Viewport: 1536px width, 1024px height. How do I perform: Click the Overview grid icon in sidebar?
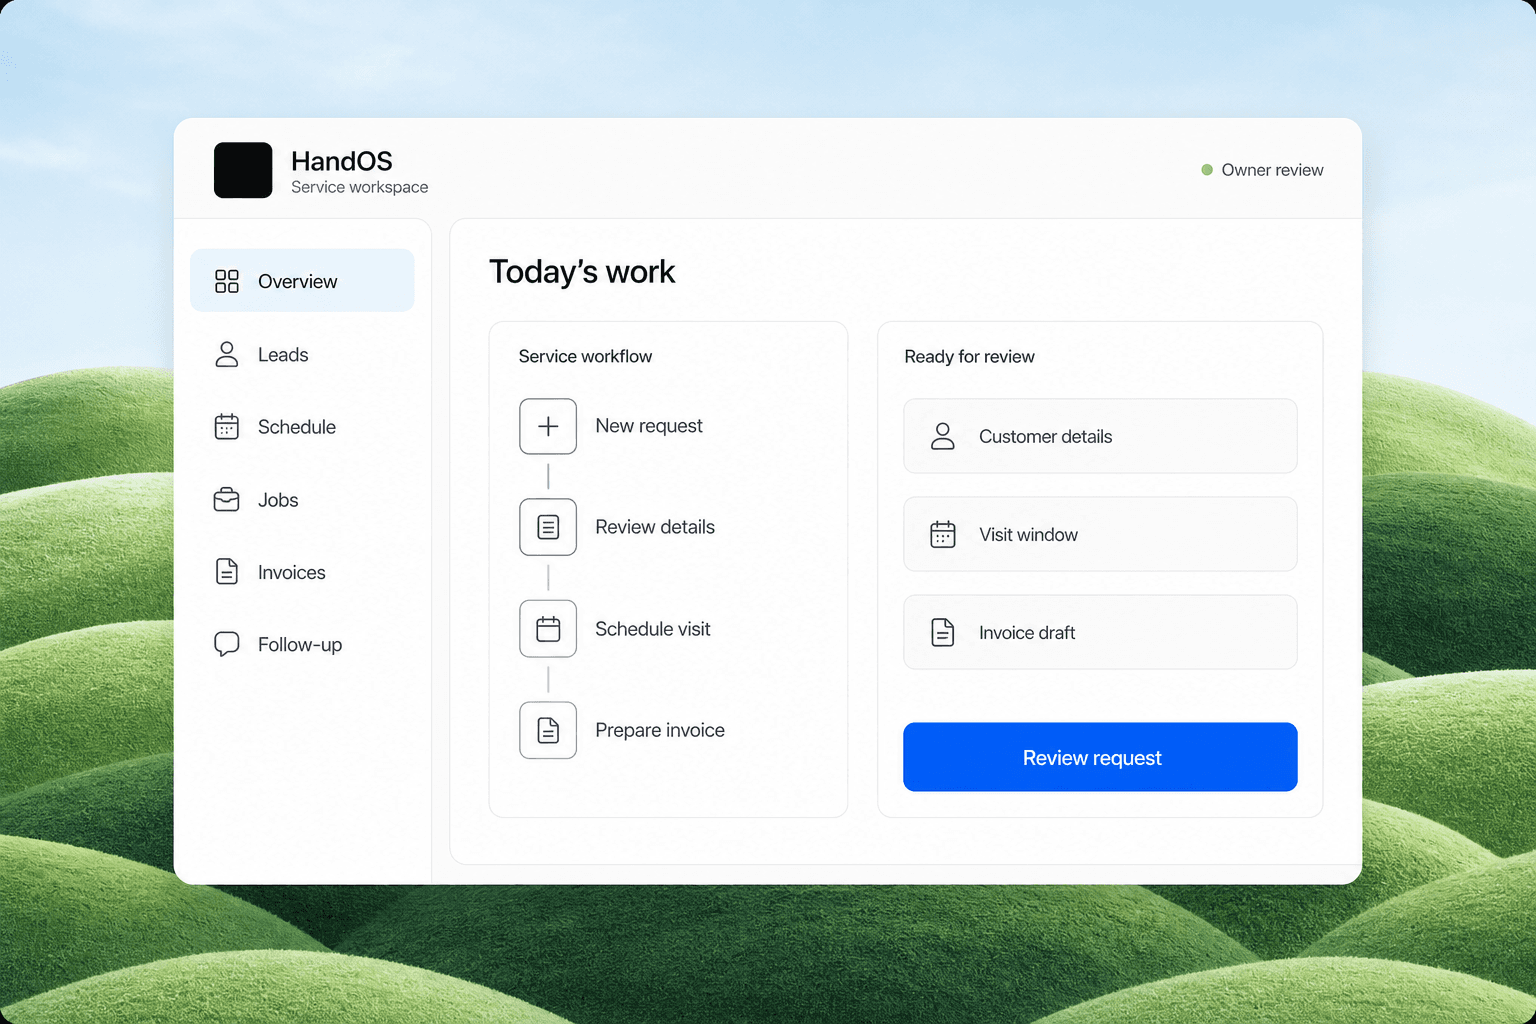227,281
